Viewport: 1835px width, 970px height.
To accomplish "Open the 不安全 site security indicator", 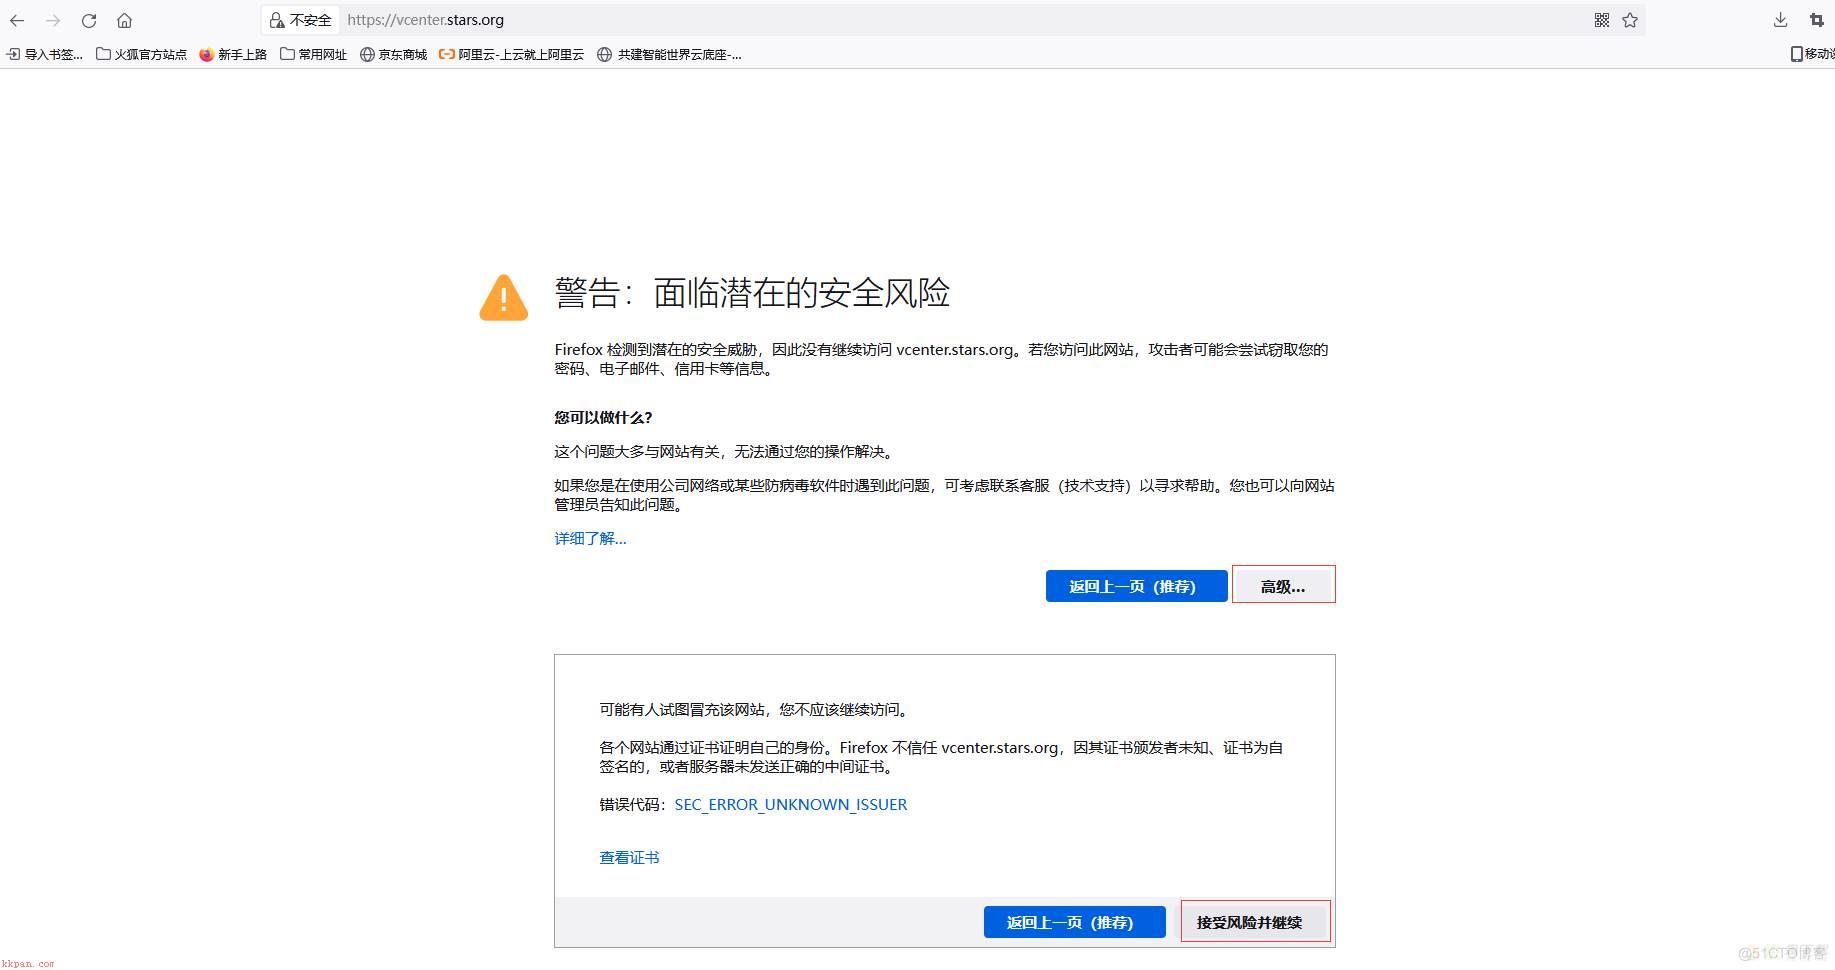I will [x=300, y=20].
